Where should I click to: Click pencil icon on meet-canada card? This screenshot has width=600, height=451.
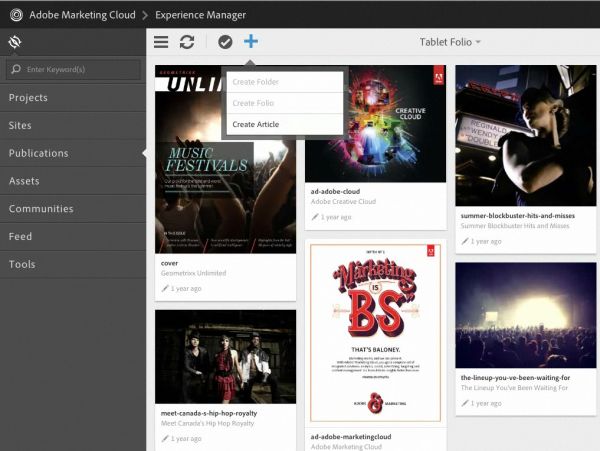tap(165, 438)
